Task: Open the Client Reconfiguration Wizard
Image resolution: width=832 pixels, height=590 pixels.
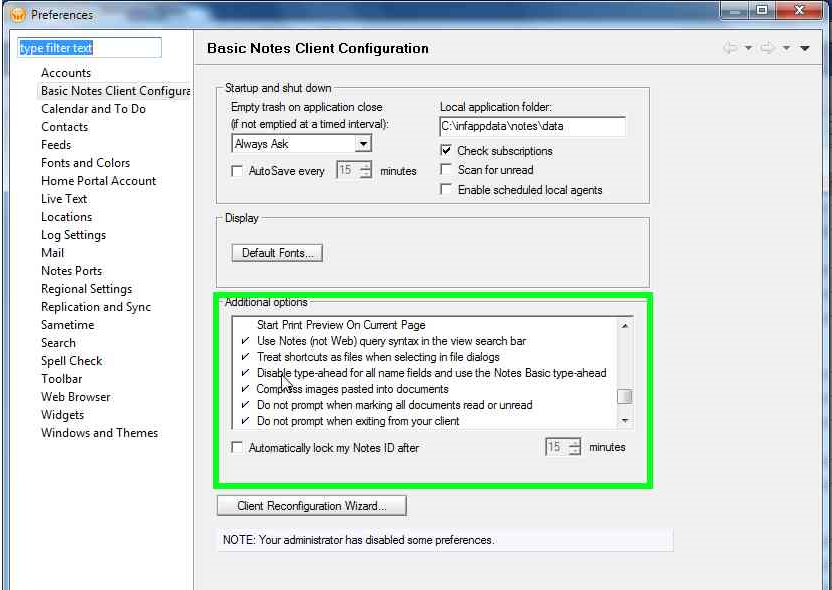Action: pyautogui.click(x=312, y=506)
